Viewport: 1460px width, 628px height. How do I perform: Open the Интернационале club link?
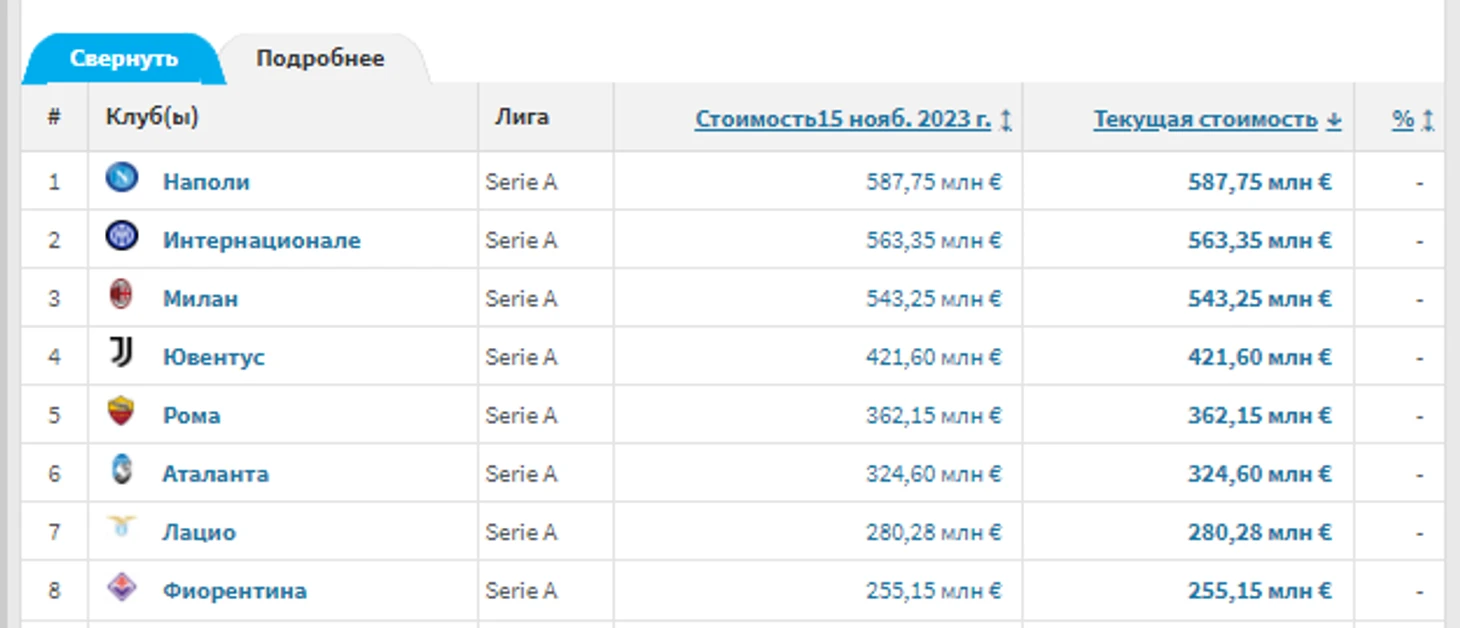[261, 240]
